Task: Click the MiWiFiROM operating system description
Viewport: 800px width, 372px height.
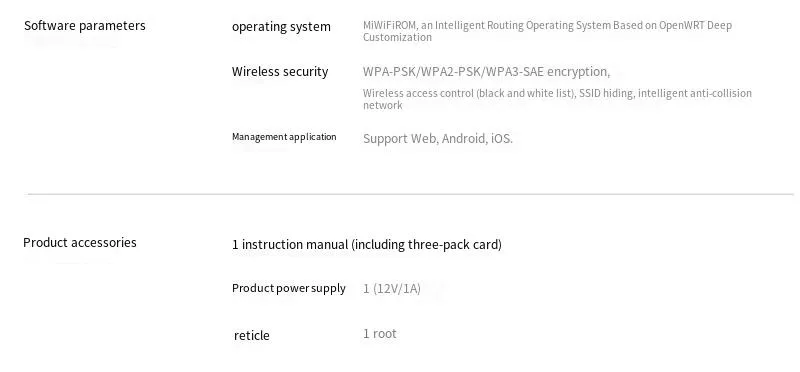Action: point(547,31)
